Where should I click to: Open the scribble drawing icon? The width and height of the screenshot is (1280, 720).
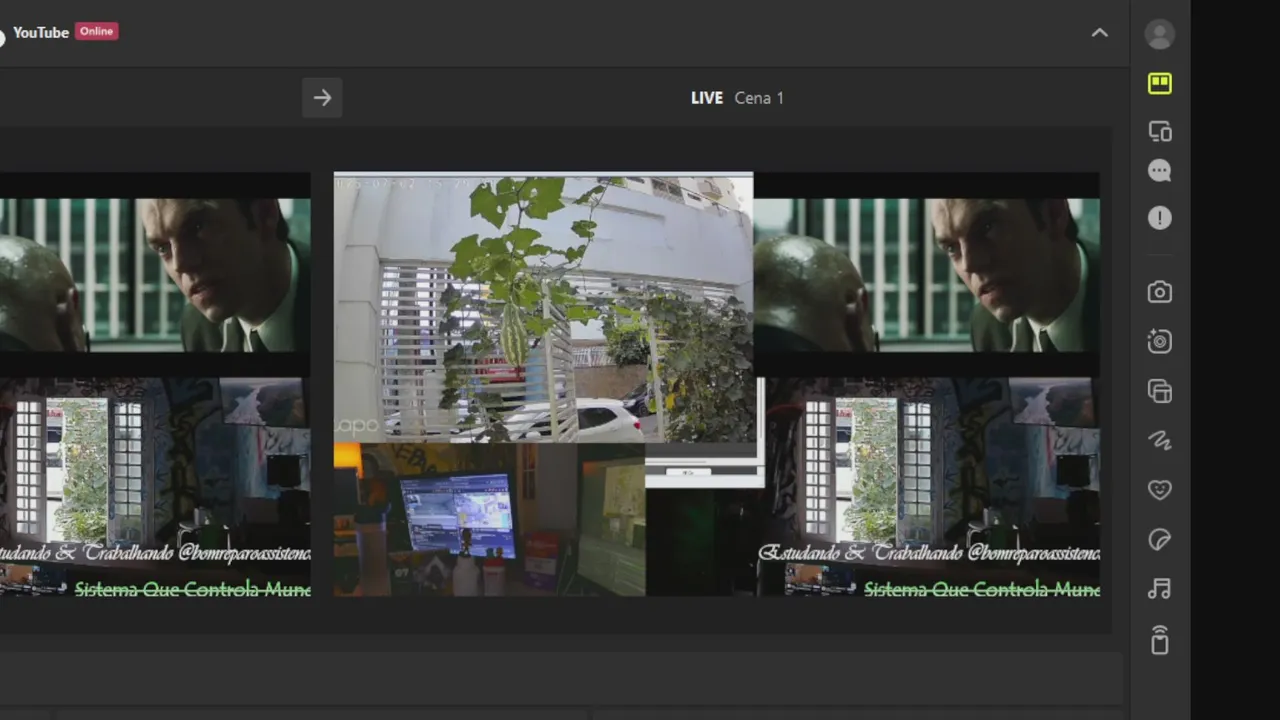(x=1159, y=440)
